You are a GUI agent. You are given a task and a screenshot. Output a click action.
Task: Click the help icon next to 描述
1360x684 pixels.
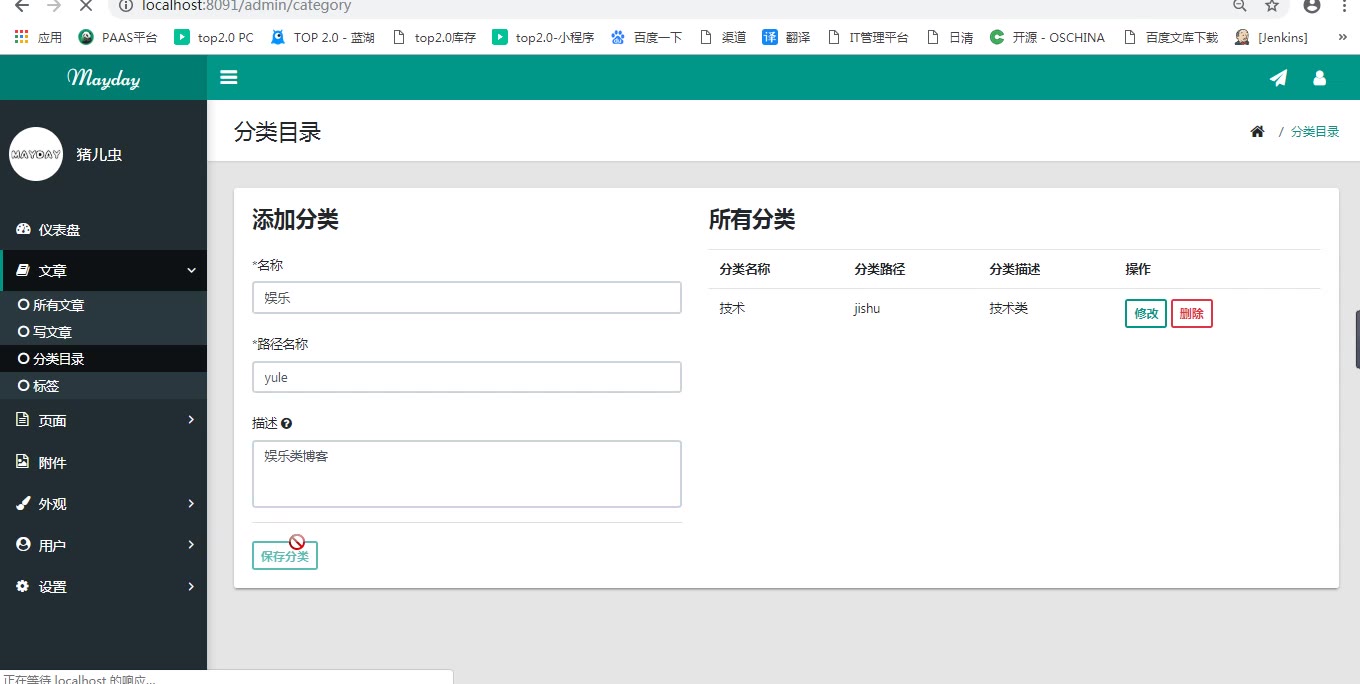pyautogui.click(x=287, y=424)
